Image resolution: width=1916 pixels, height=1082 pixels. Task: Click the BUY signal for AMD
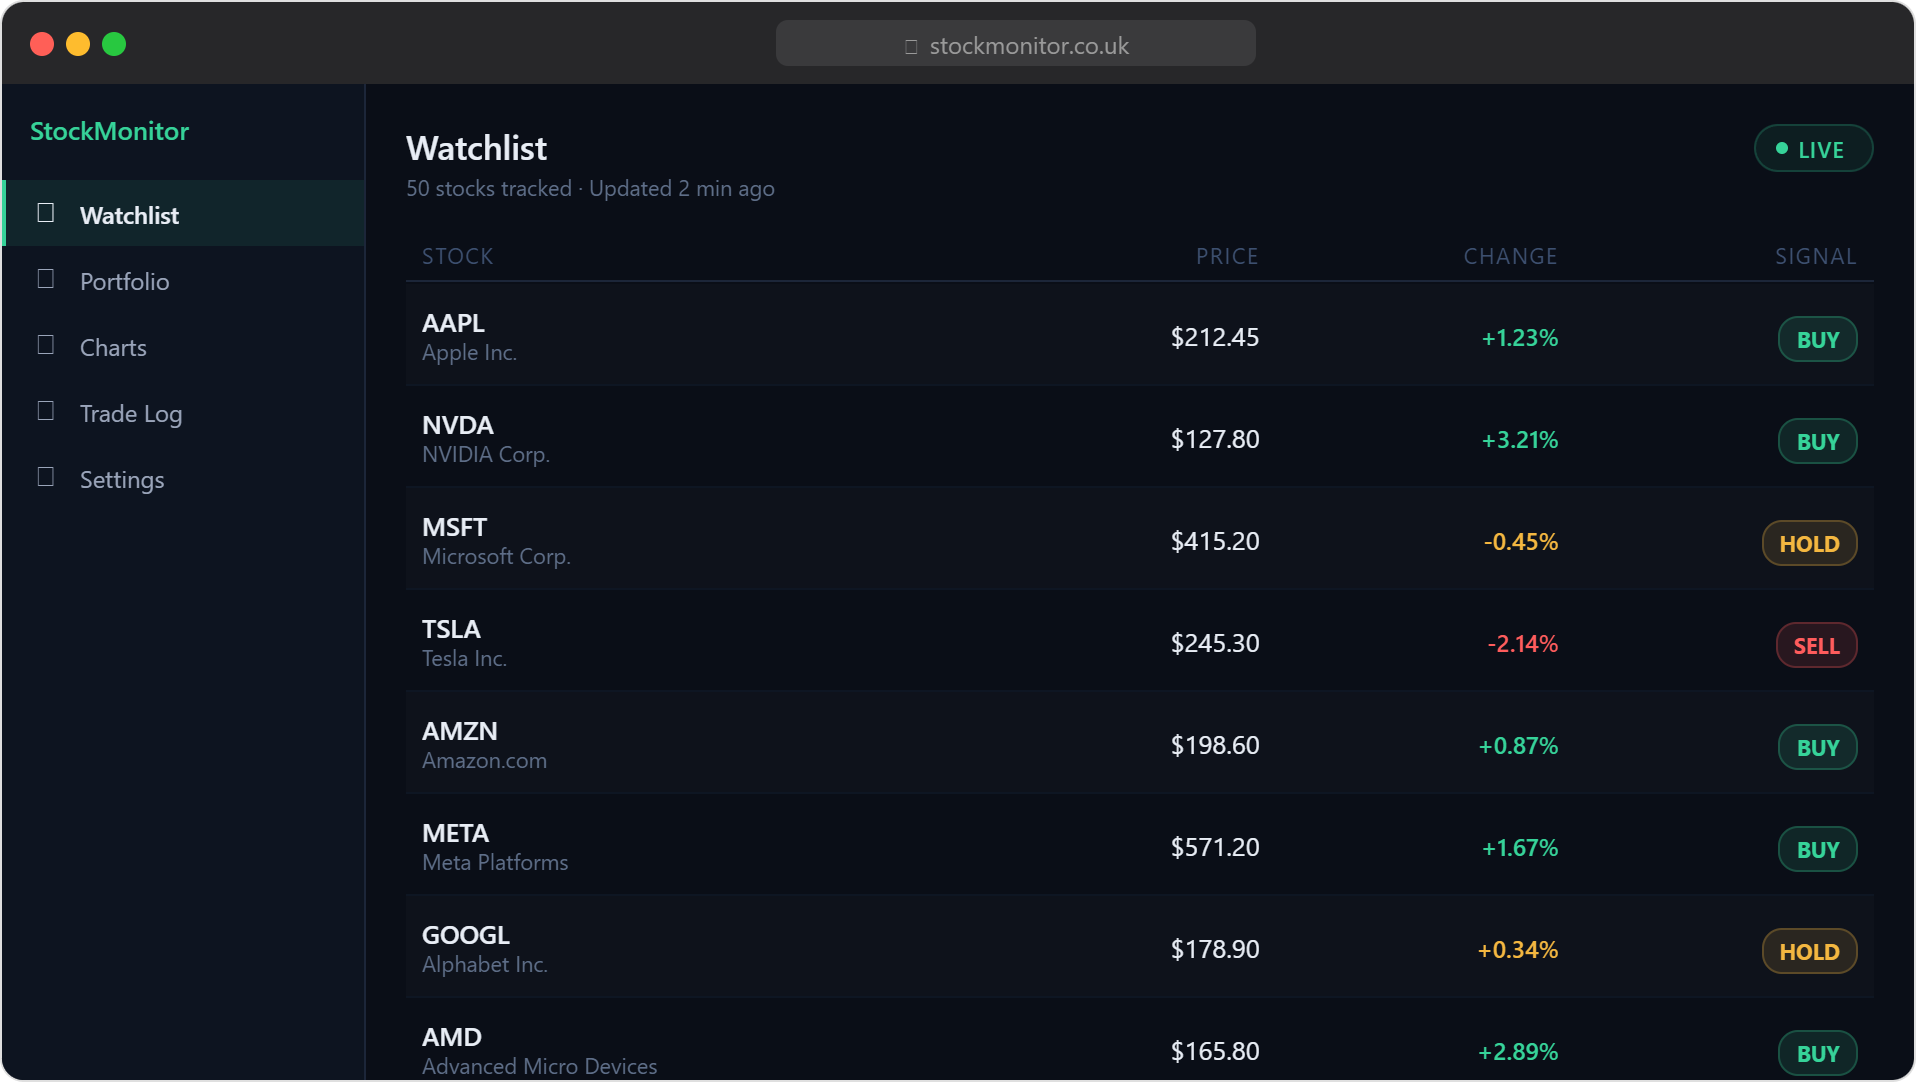[1817, 1054]
